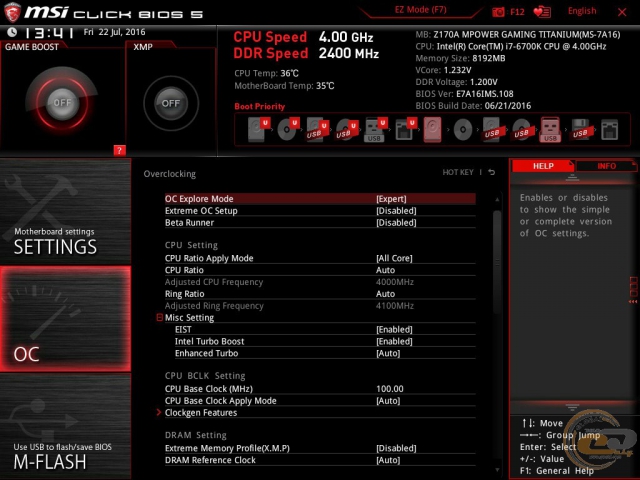Screen dimensions: 640x480
Task: Switch to the INFO tab
Action: (606, 166)
